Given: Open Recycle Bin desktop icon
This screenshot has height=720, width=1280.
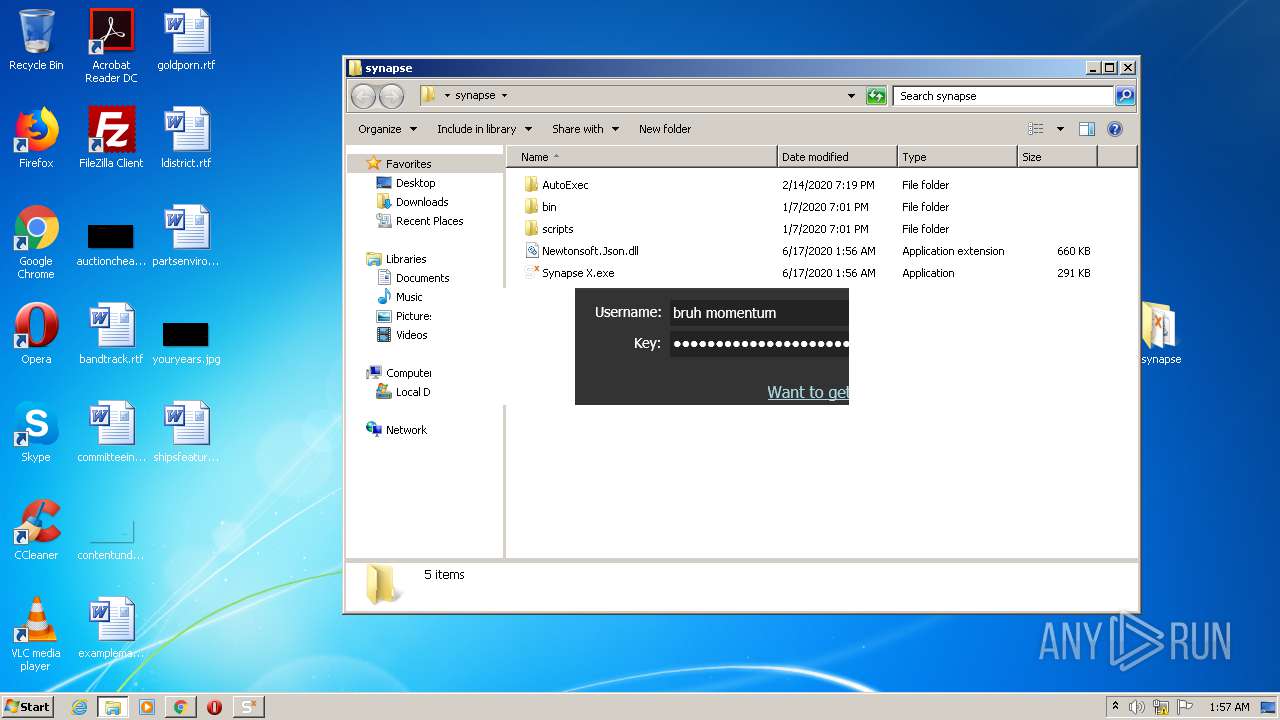Looking at the screenshot, I should click(x=36, y=40).
